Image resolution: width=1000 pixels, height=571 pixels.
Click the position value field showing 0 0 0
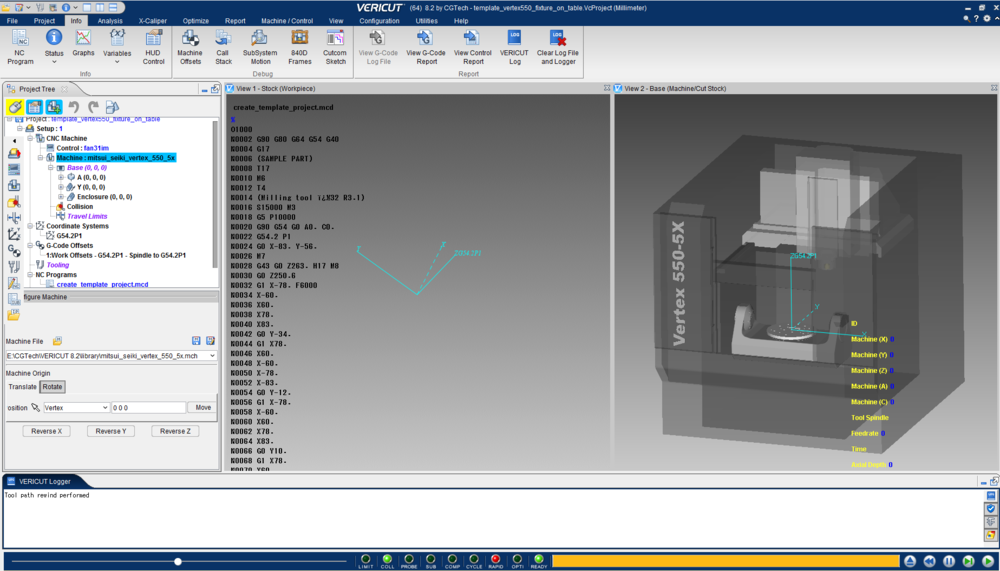pos(149,408)
